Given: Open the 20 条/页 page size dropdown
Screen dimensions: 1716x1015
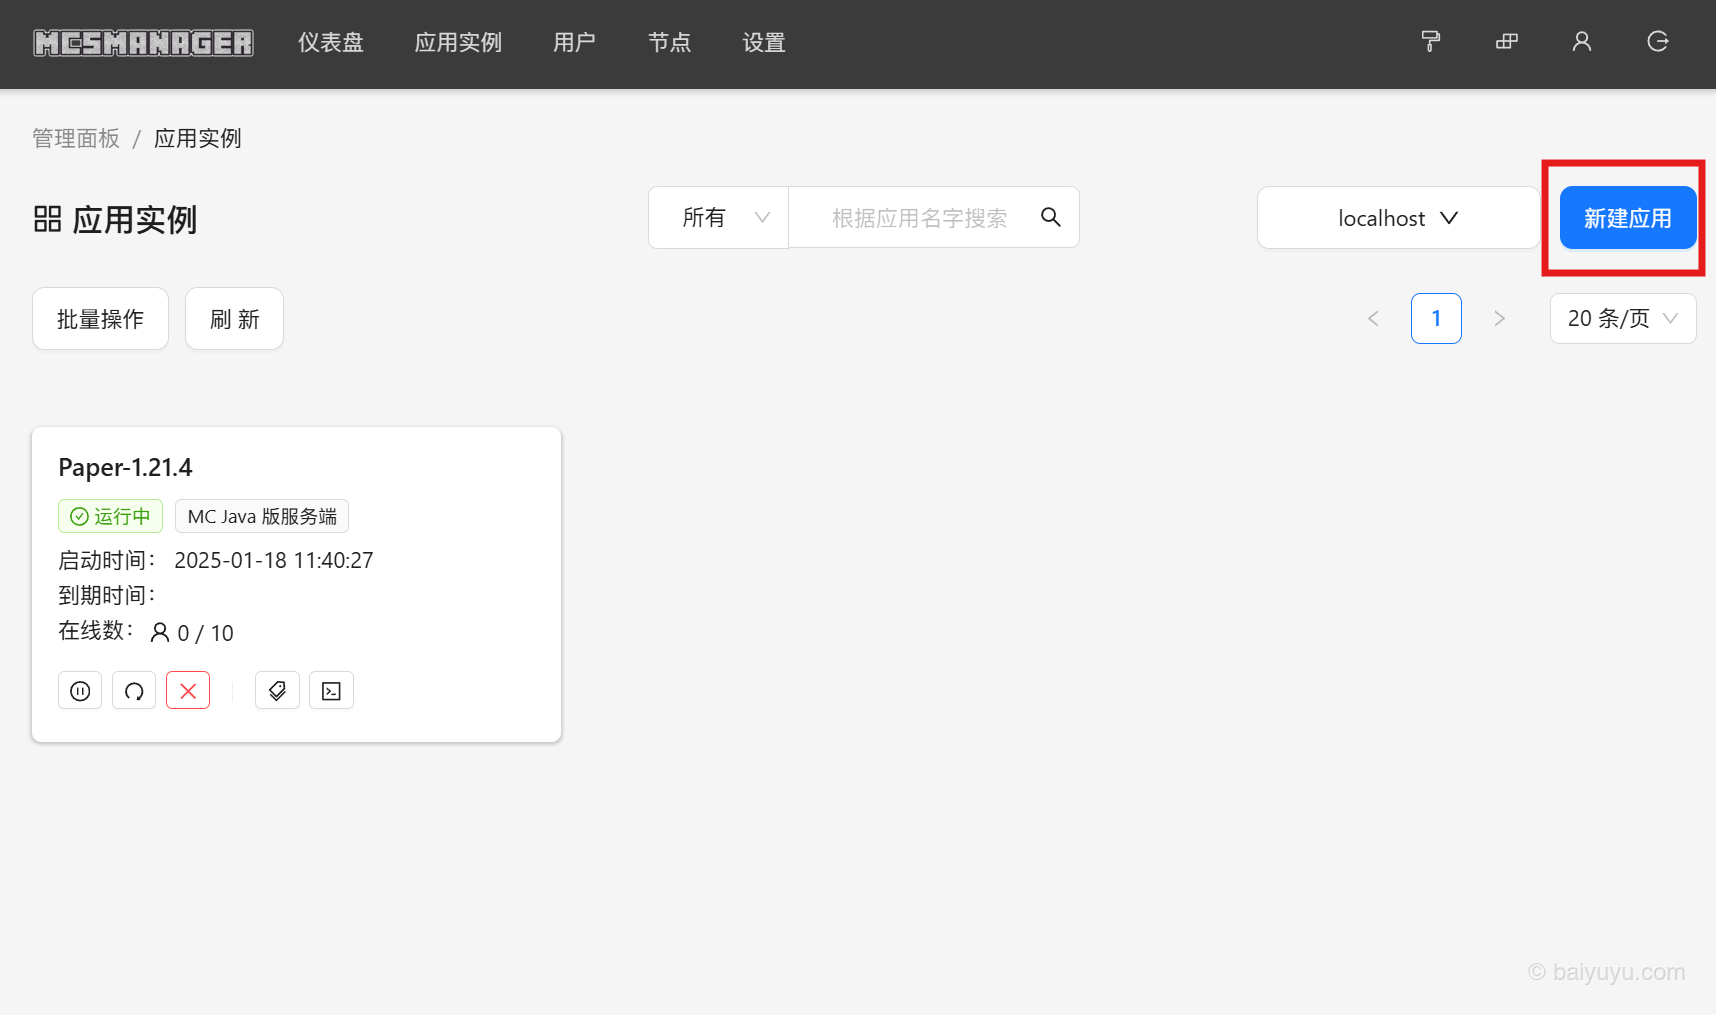Looking at the screenshot, I should 1622,318.
